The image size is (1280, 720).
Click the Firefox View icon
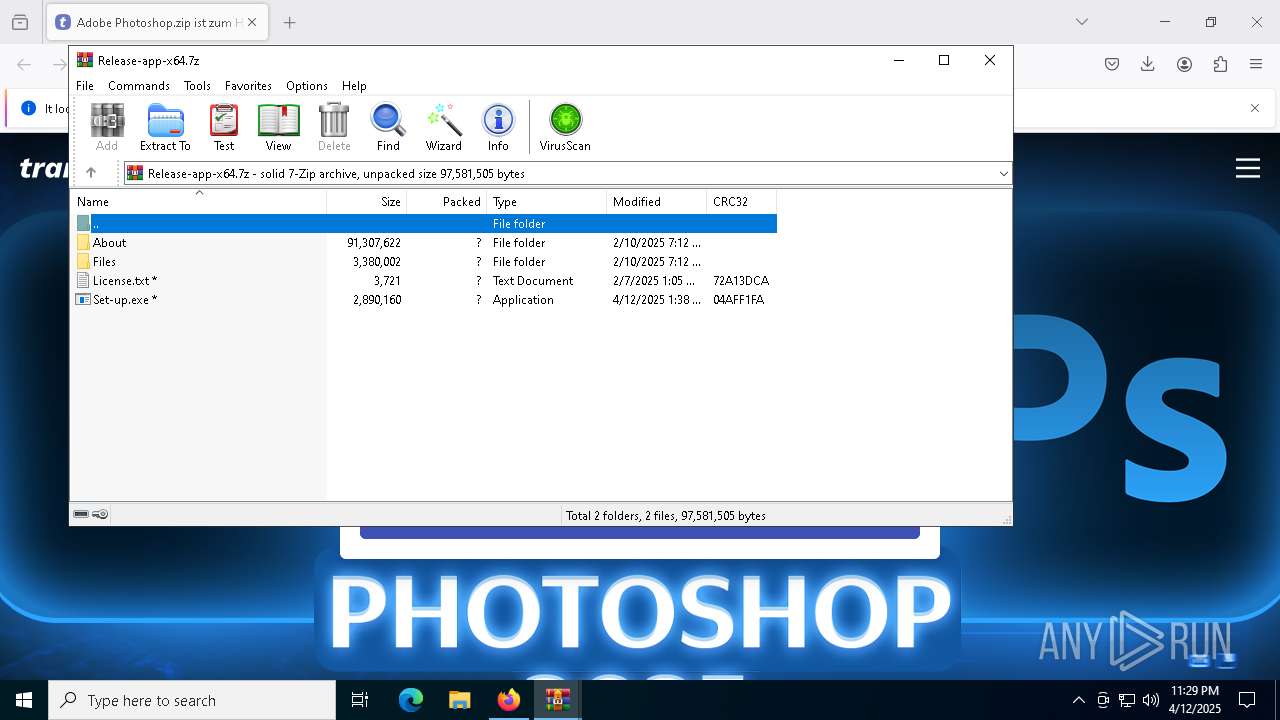click(20, 22)
